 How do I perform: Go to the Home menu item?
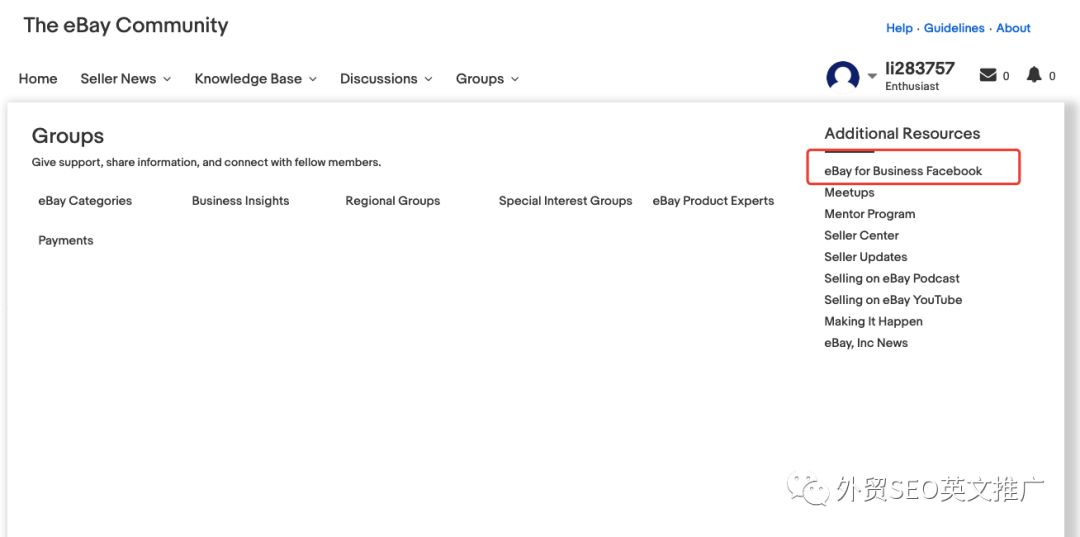[x=38, y=78]
